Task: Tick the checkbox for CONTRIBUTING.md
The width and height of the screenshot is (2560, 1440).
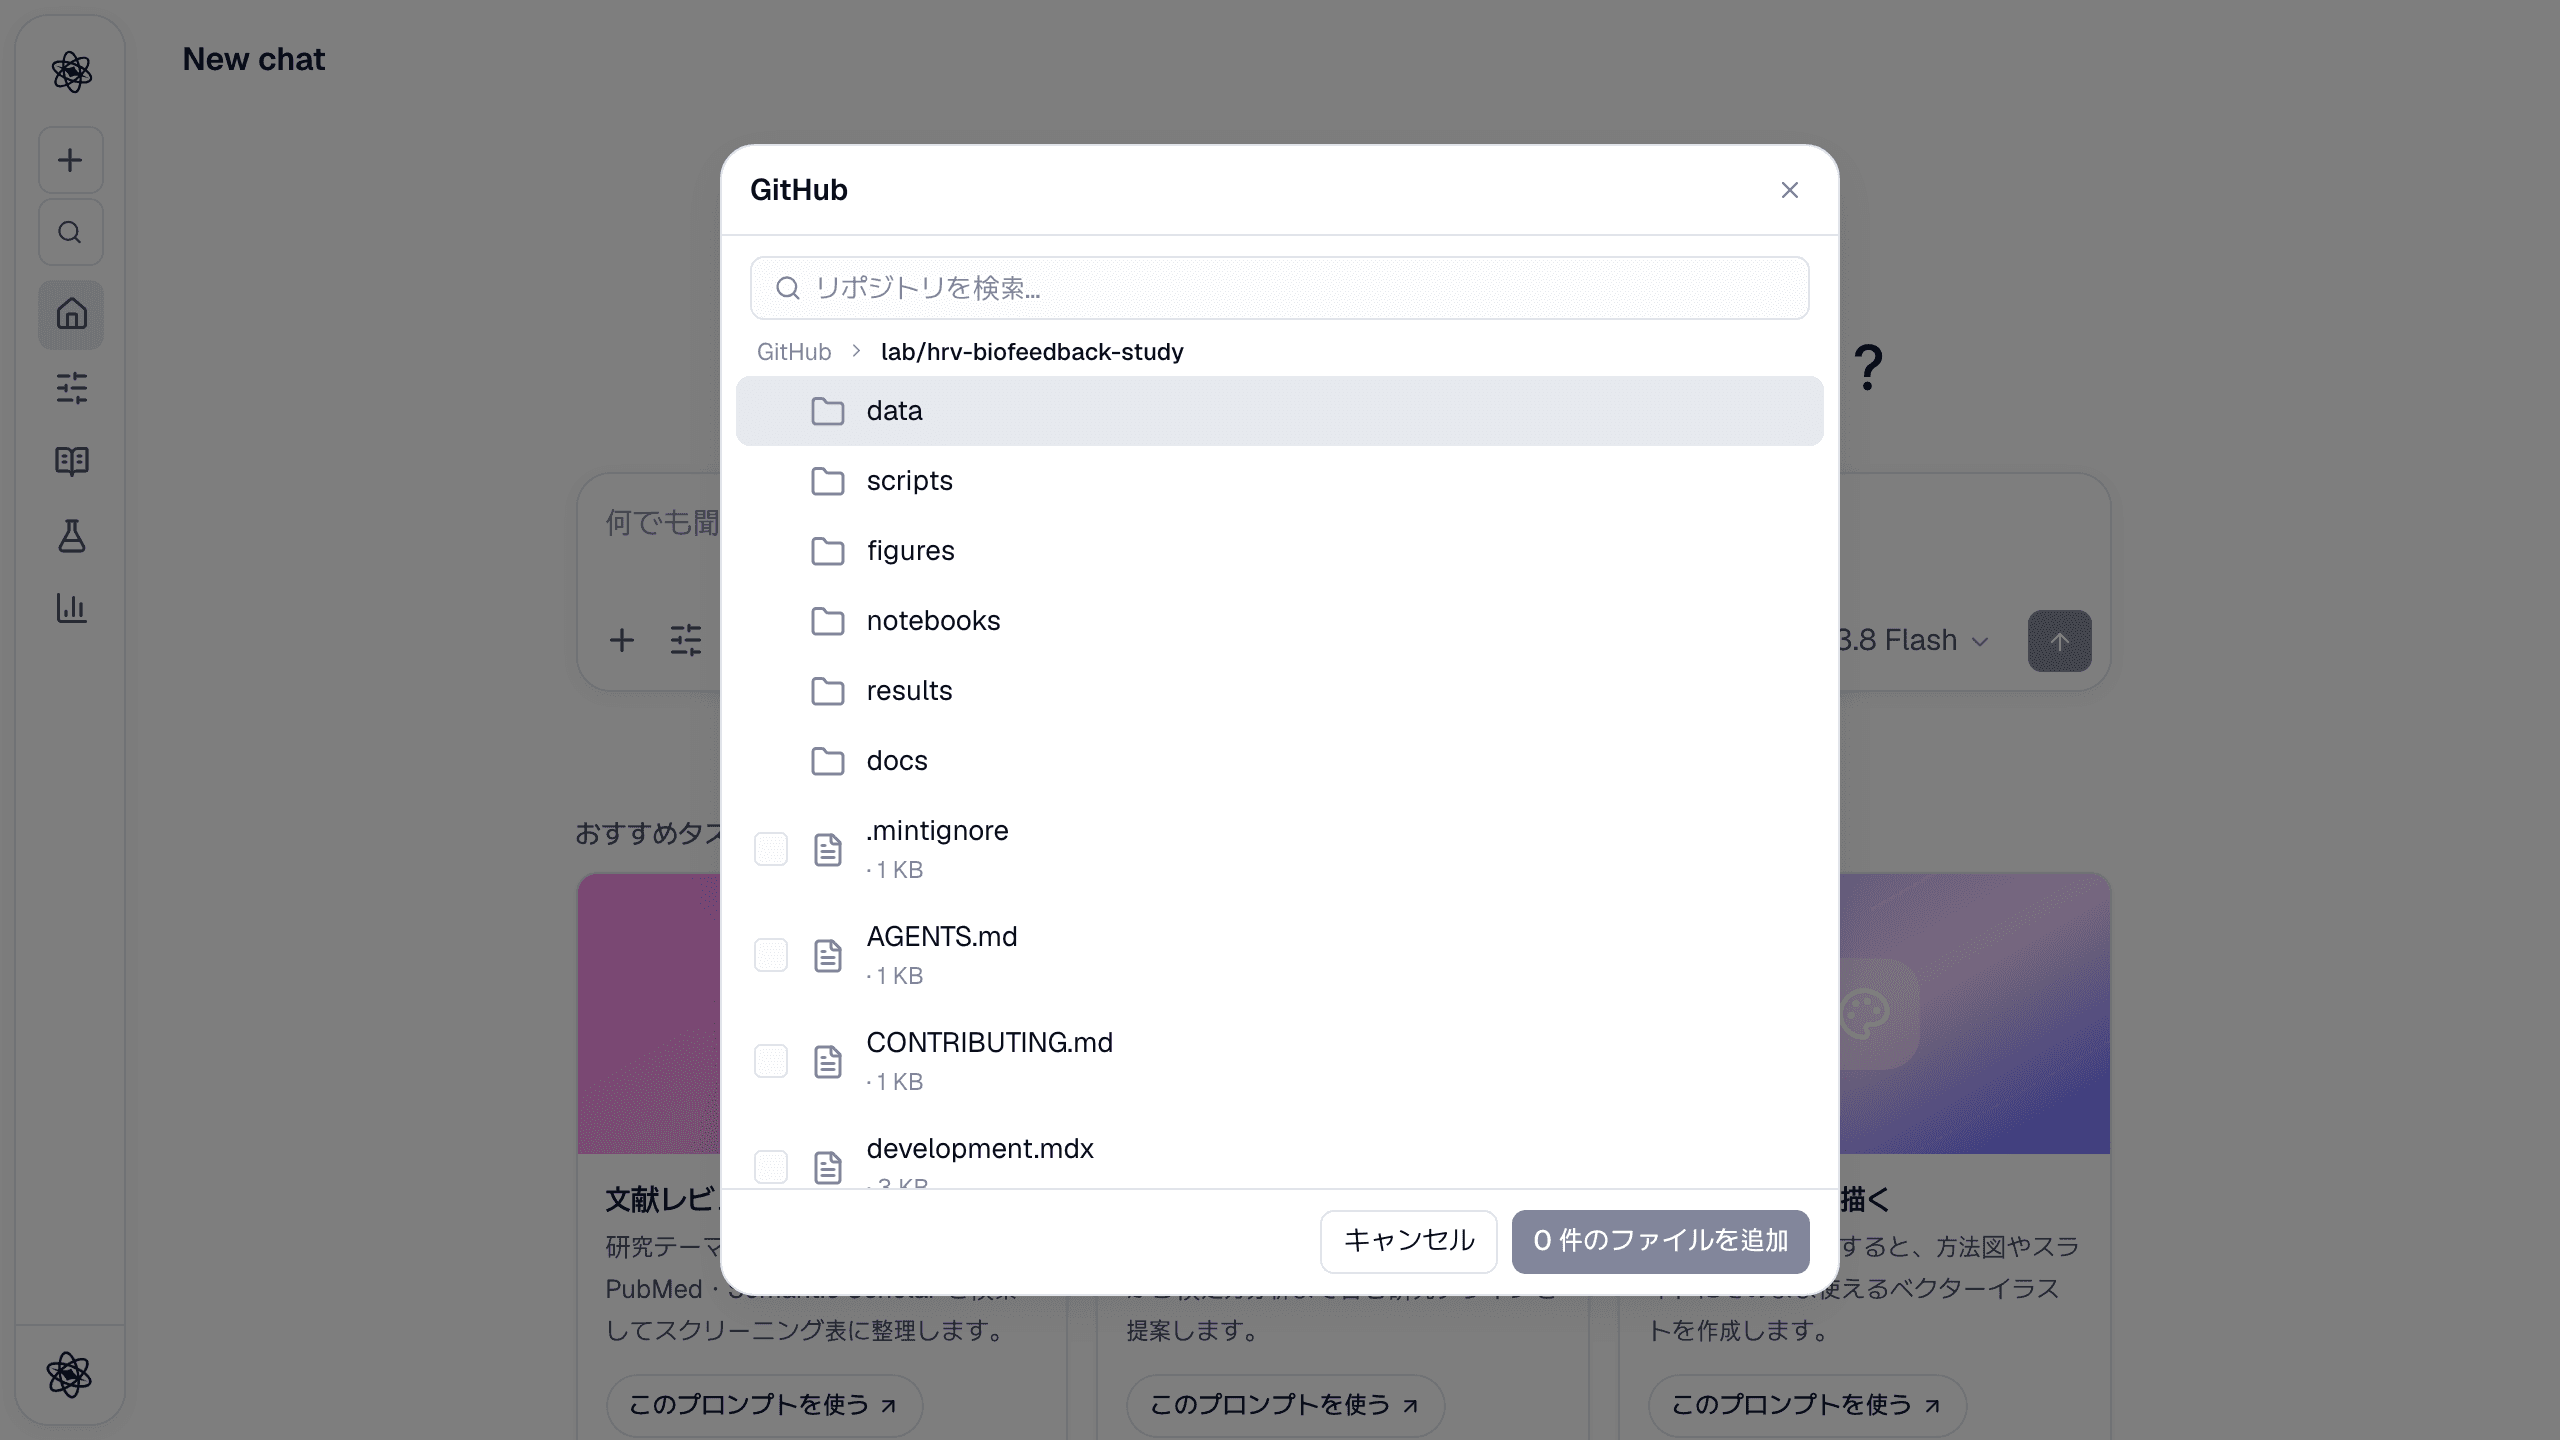Action: (771, 1061)
